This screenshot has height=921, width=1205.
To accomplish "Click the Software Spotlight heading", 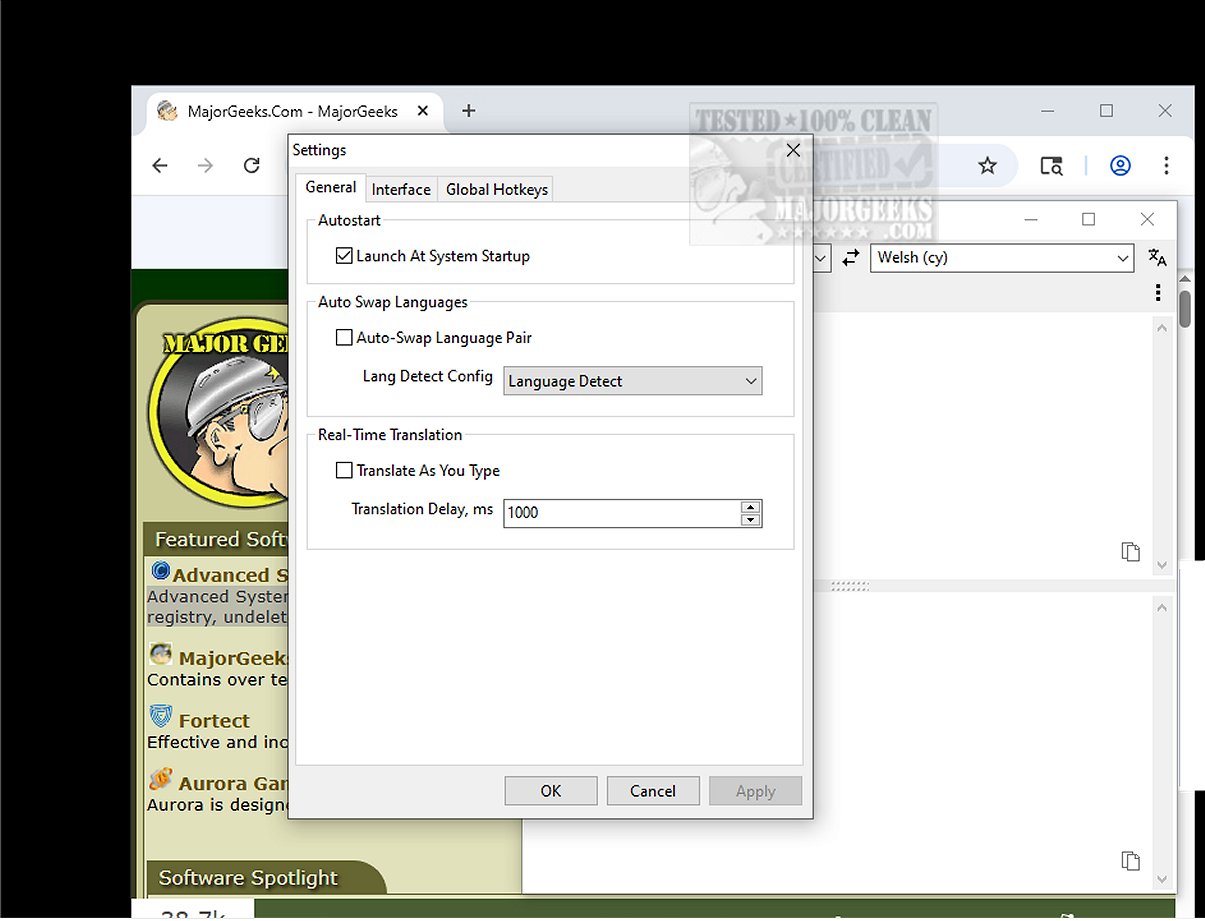I will 248,878.
